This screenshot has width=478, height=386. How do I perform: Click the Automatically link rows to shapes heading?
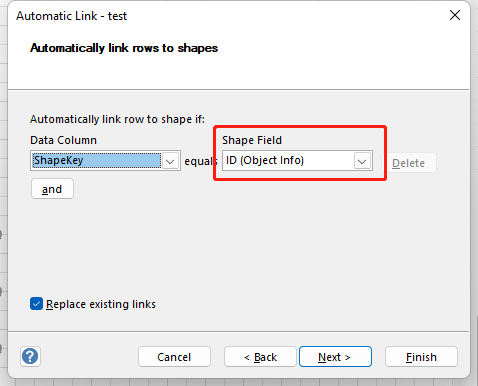click(124, 48)
